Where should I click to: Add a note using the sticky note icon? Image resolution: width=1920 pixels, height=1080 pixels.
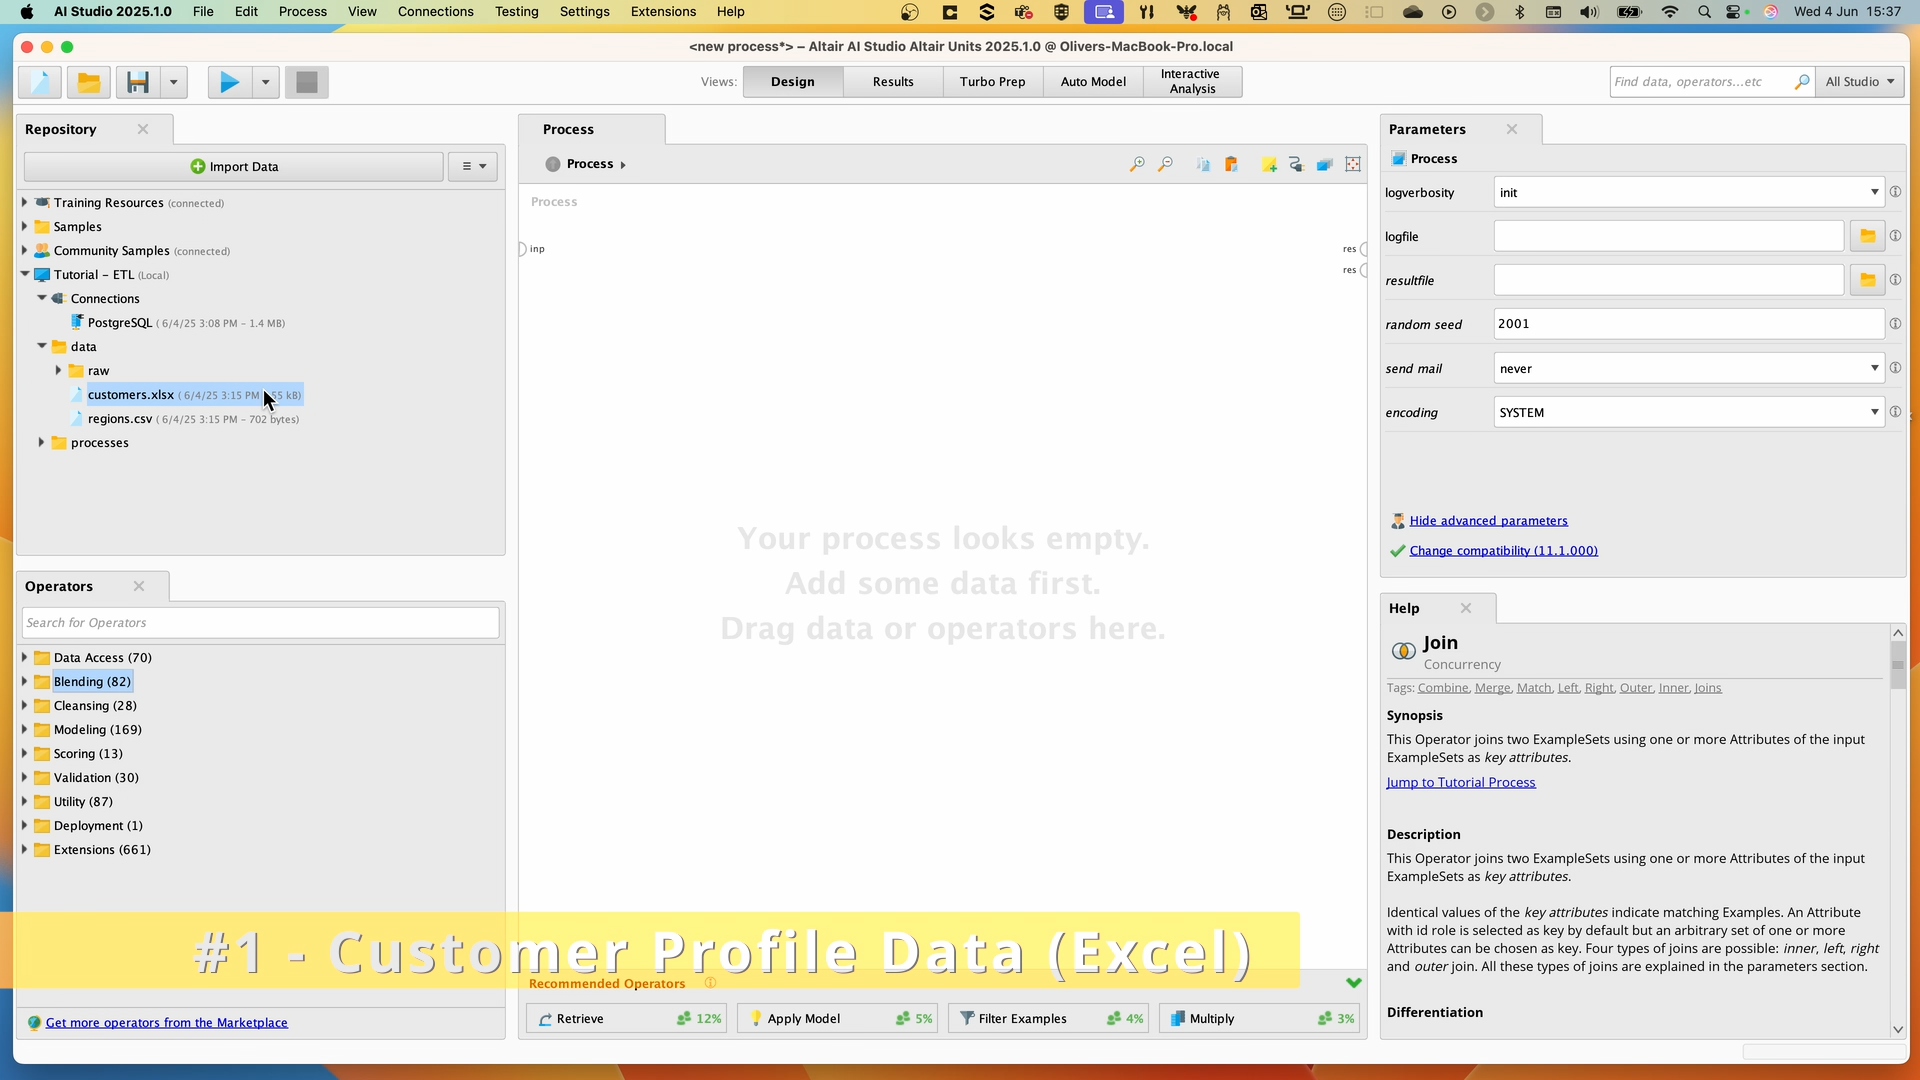[1269, 164]
